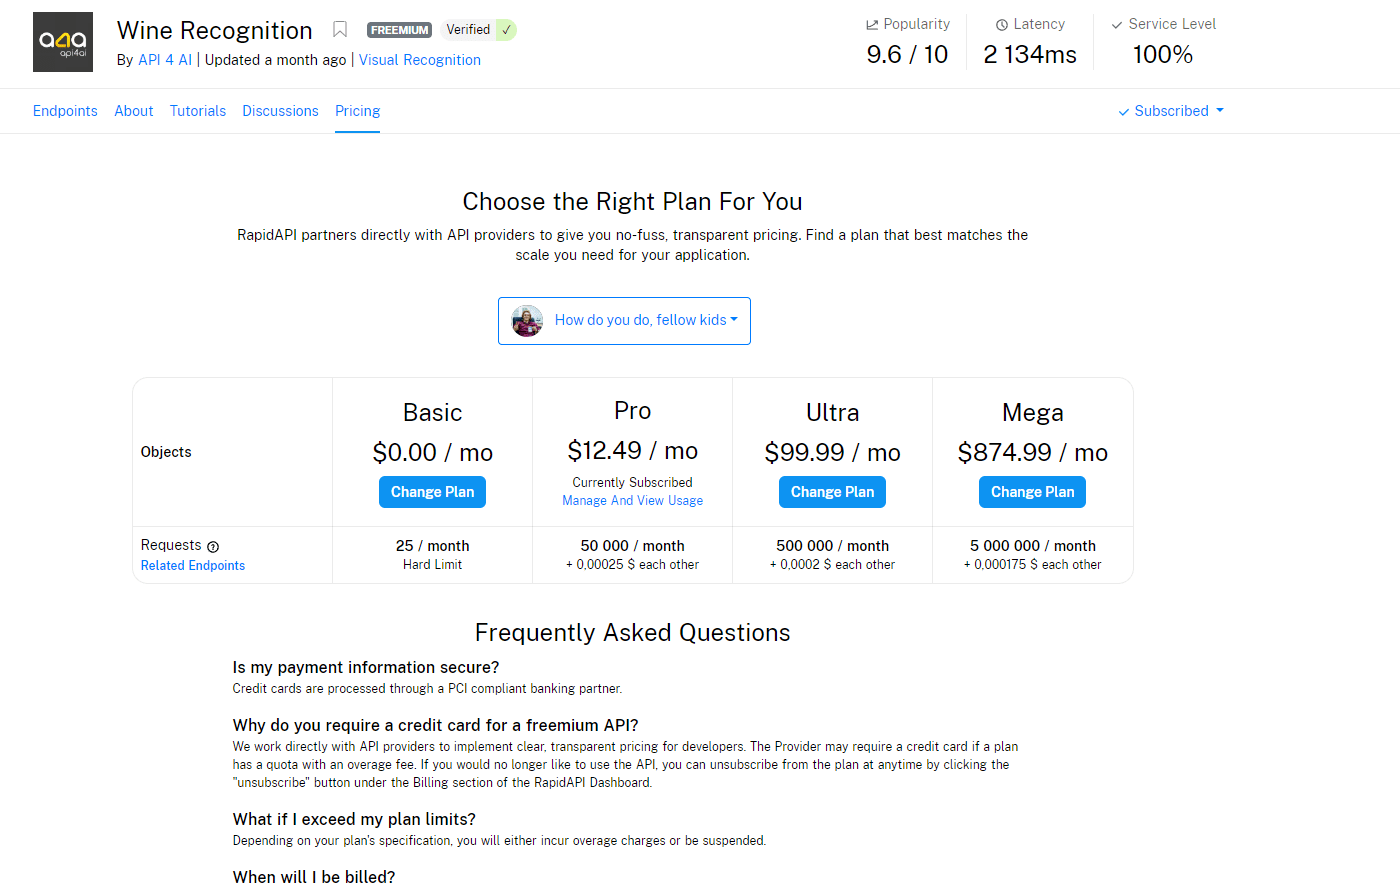The image size is (1400, 886).
Task: Open the Visual Recognition category link
Action: 420,60
